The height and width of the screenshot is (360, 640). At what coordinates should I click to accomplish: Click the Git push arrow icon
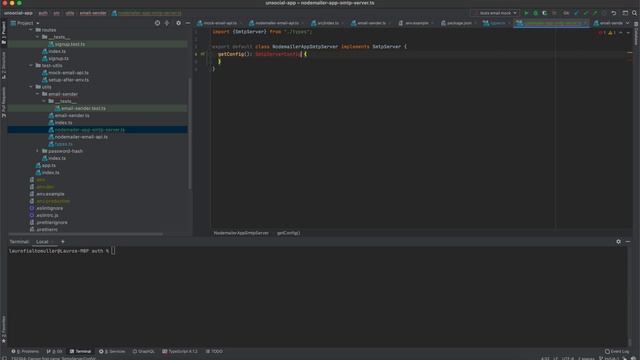tap(595, 13)
